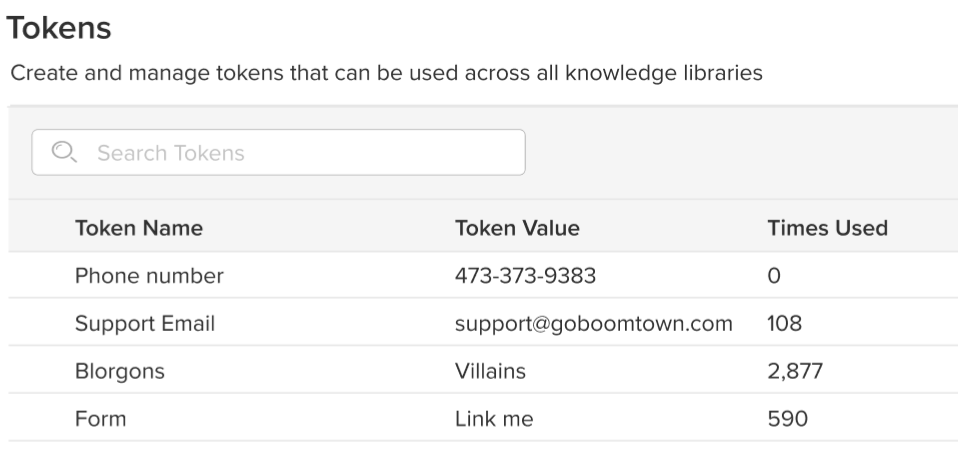Select the Villains token value
This screenshot has height=459, width=958.
click(490, 372)
